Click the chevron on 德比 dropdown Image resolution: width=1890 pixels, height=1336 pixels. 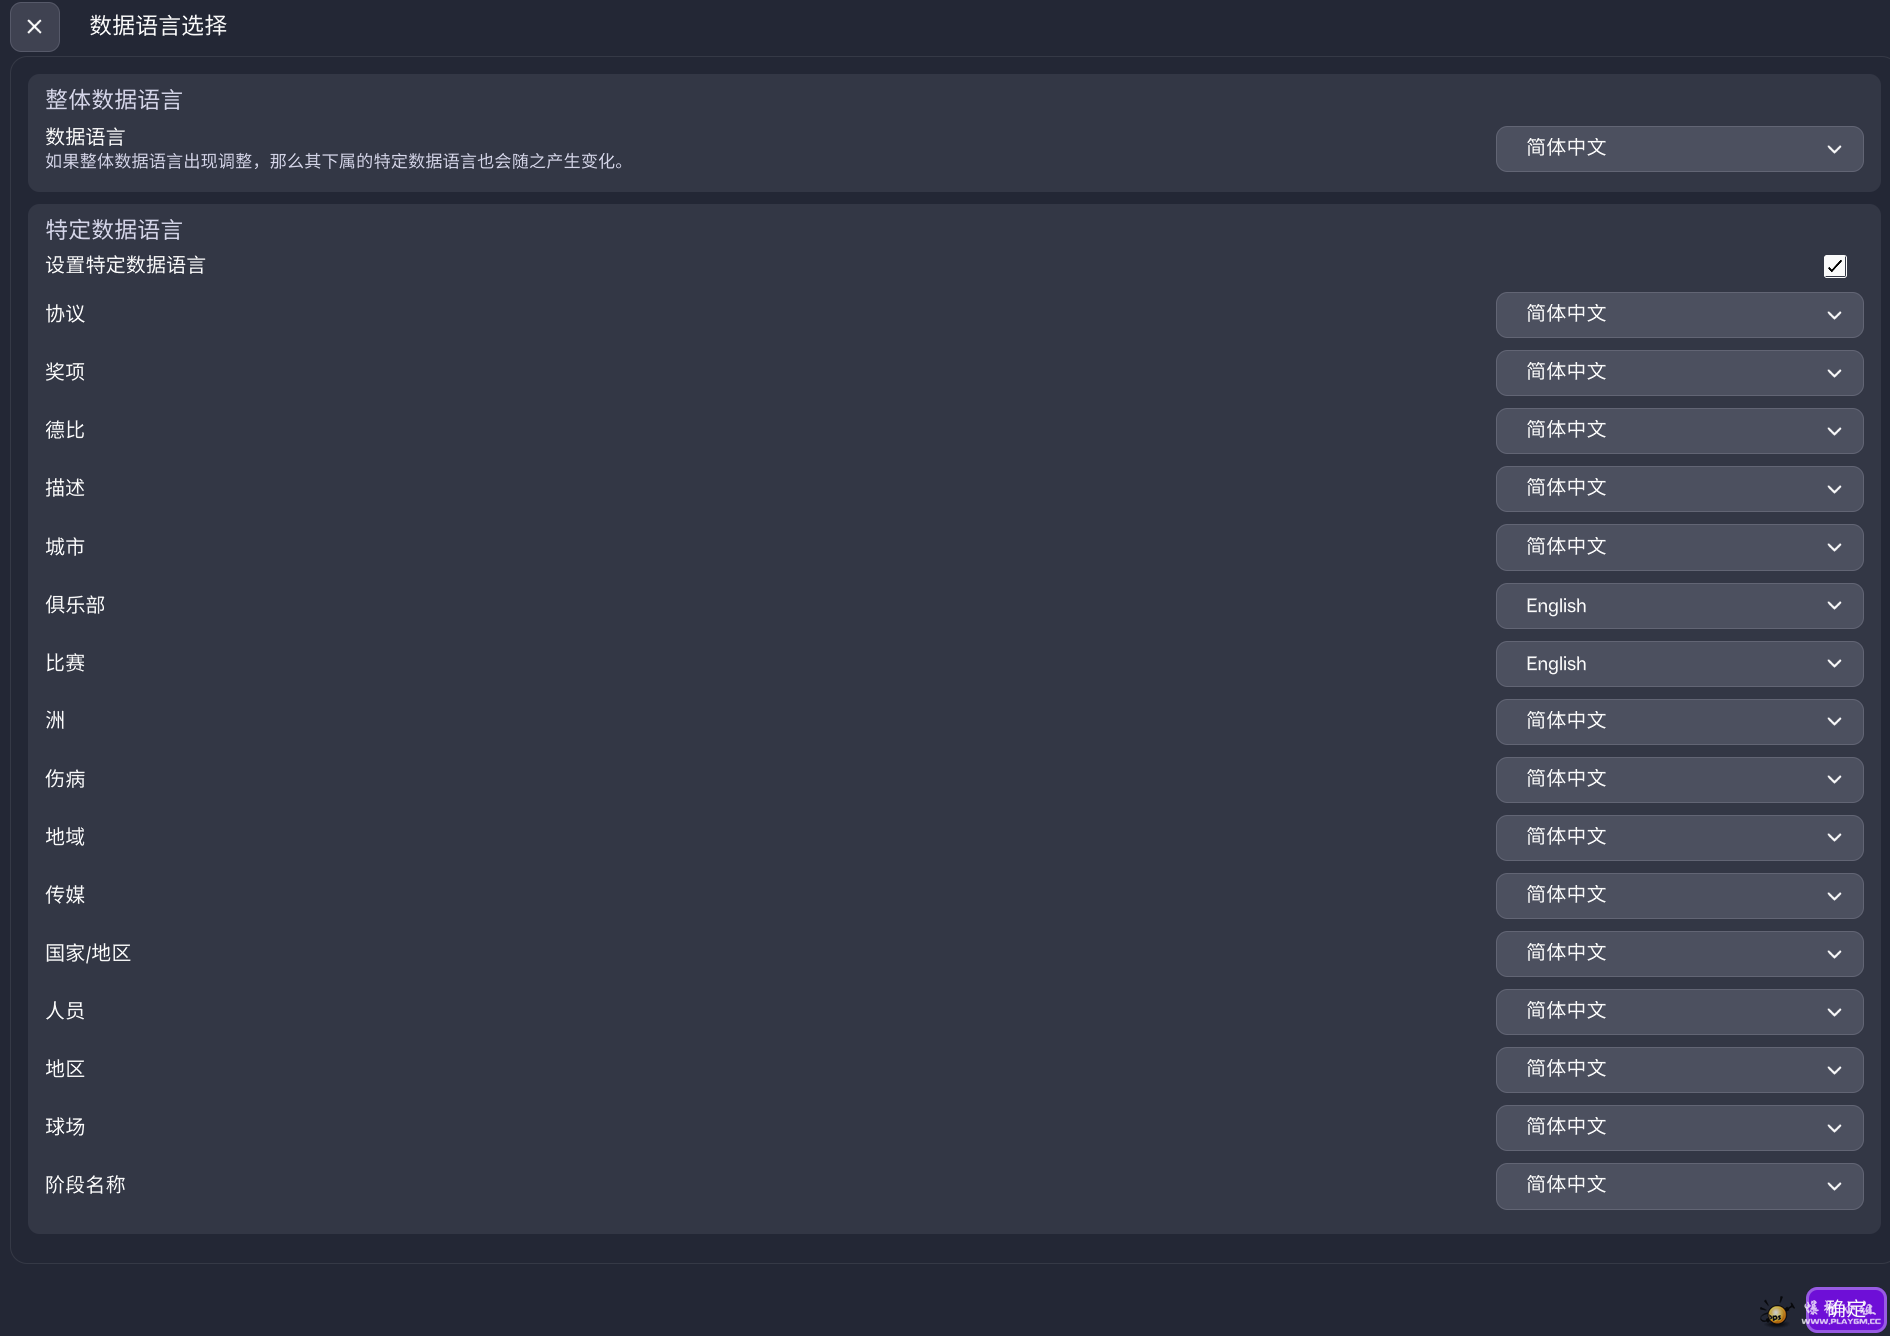click(1834, 431)
